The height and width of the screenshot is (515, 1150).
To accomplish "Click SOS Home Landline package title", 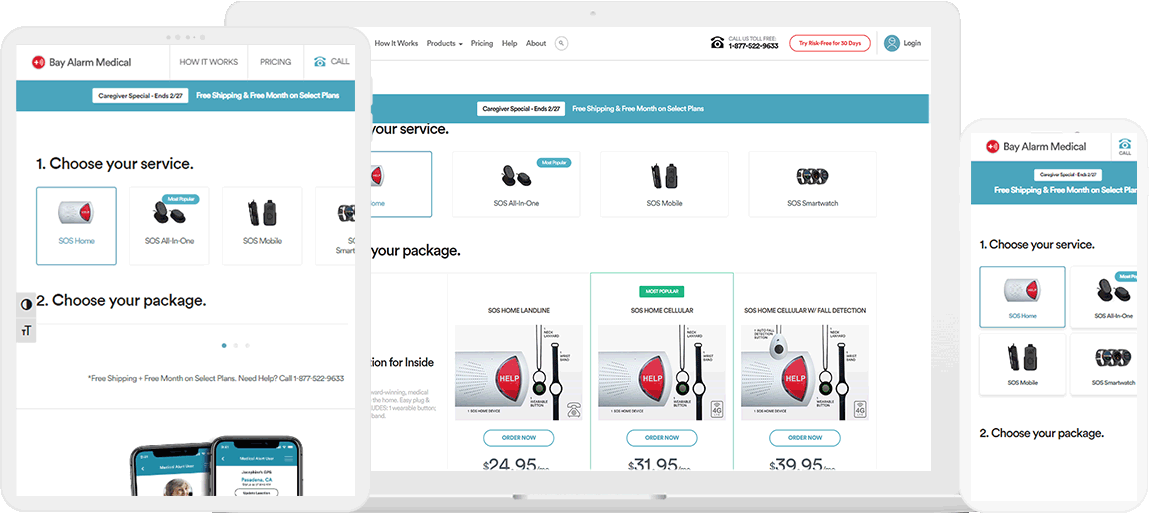I will (519, 311).
